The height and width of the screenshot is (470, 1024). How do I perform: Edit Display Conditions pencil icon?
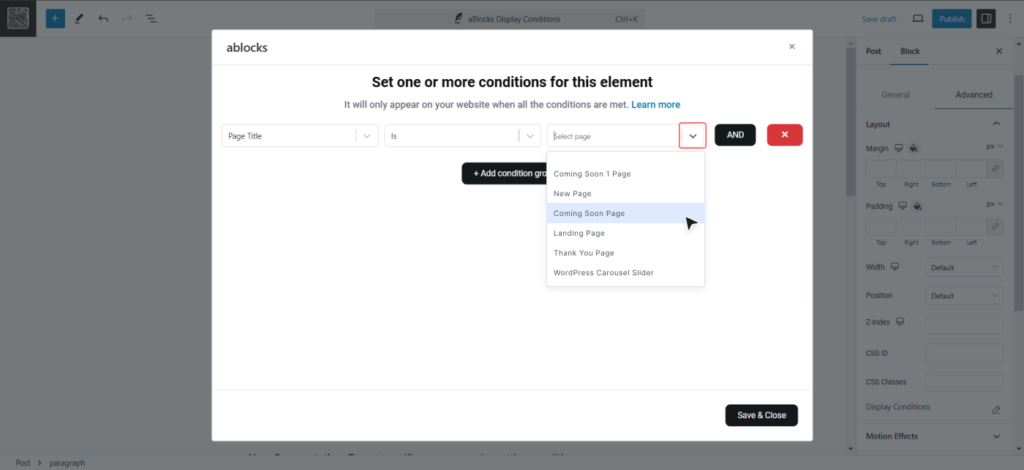[995, 409]
